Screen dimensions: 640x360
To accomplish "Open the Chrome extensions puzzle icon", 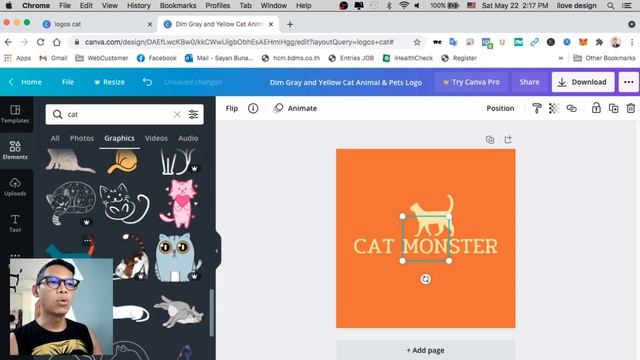I will pyautogui.click(x=599, y=42).
